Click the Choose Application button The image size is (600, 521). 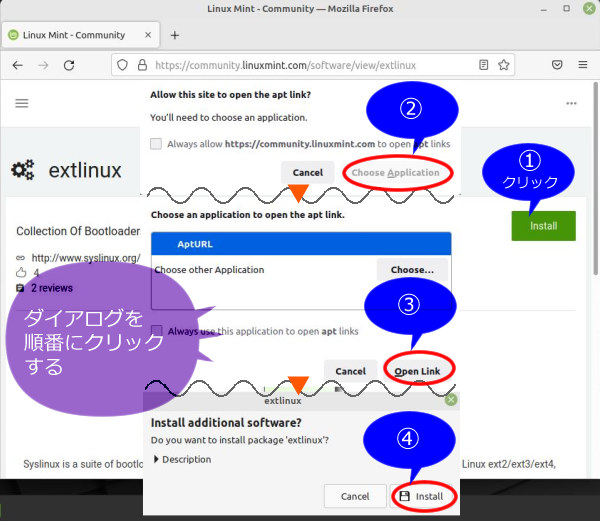tap(396, 173)
